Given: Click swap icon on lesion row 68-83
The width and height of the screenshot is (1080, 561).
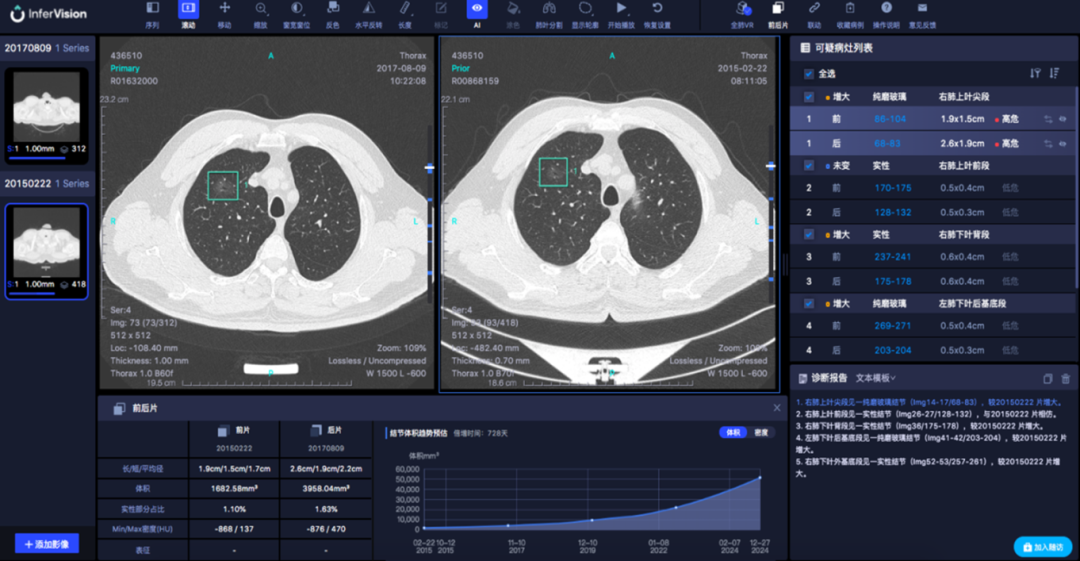Looking at the screenshot, I should click(x=1048, y=144).
